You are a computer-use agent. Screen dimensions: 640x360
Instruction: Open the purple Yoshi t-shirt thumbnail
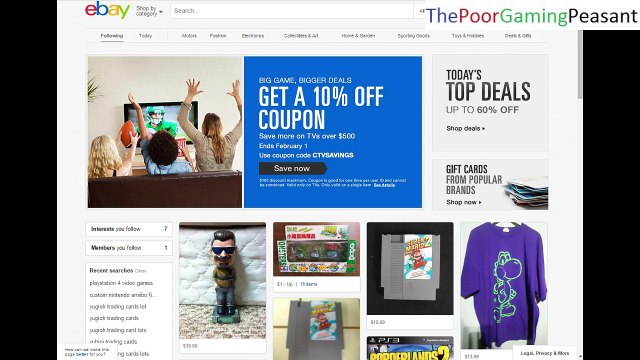[504, 286]
